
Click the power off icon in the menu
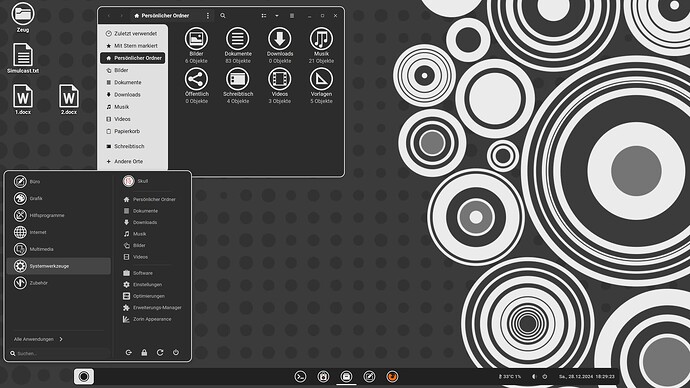(176, 352)
